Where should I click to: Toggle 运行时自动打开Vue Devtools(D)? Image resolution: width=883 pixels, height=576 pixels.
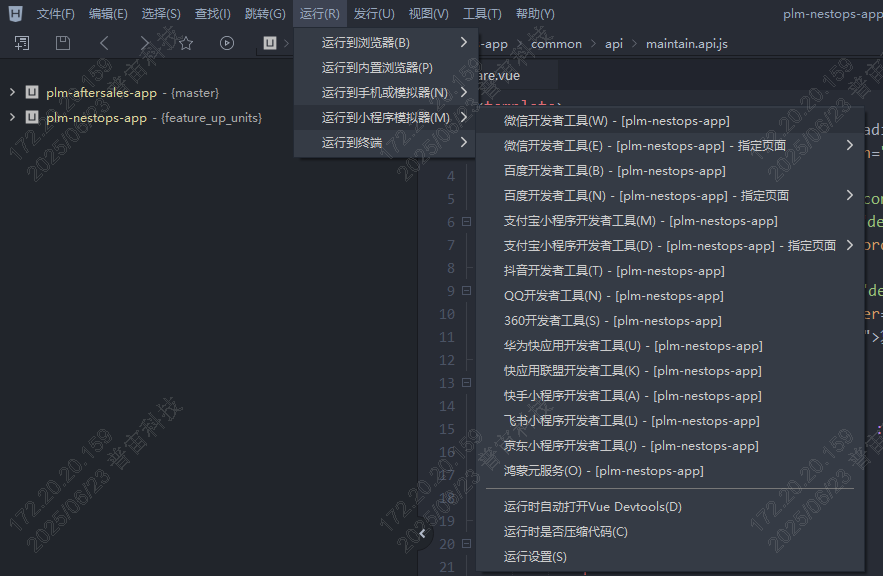pos(670,507)
